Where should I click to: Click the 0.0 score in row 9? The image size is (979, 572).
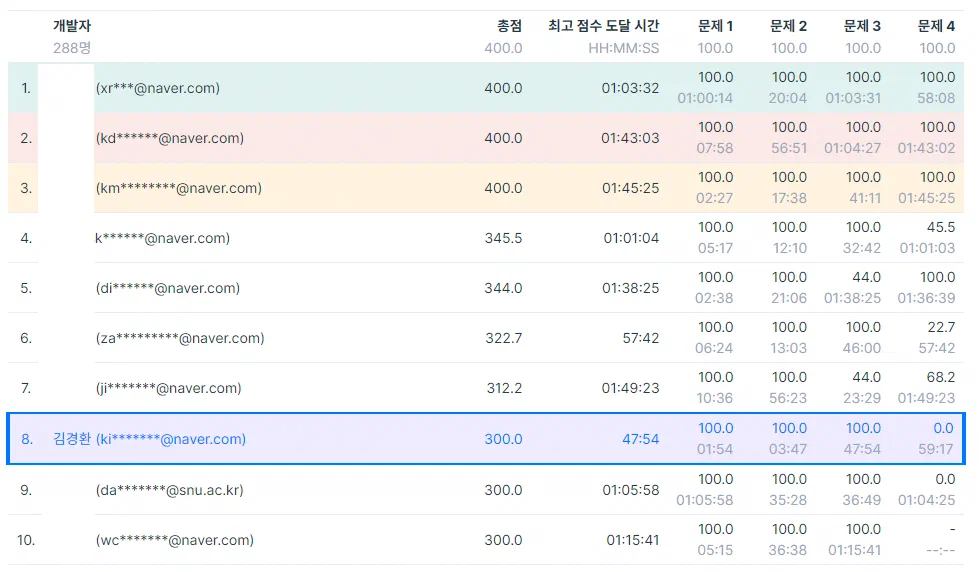click(x=945, y=480)
